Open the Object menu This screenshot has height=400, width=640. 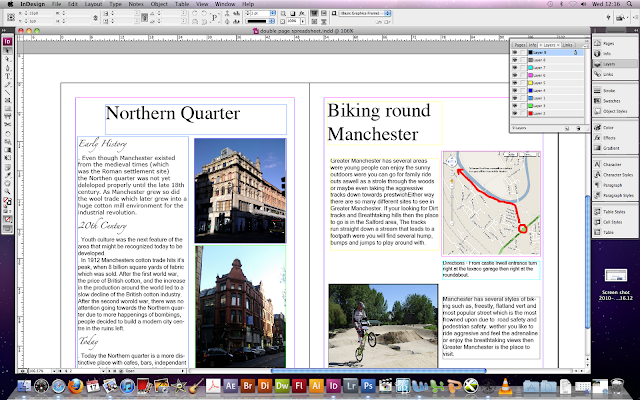(159, 4)
